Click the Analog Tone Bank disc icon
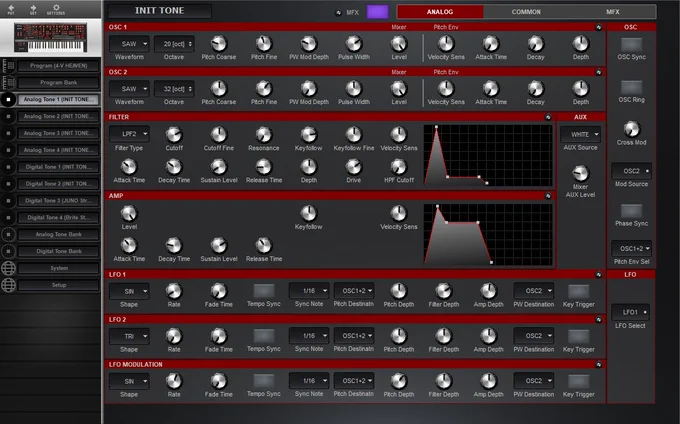Viewport: 680px width, 424px height. coord(8,235)
